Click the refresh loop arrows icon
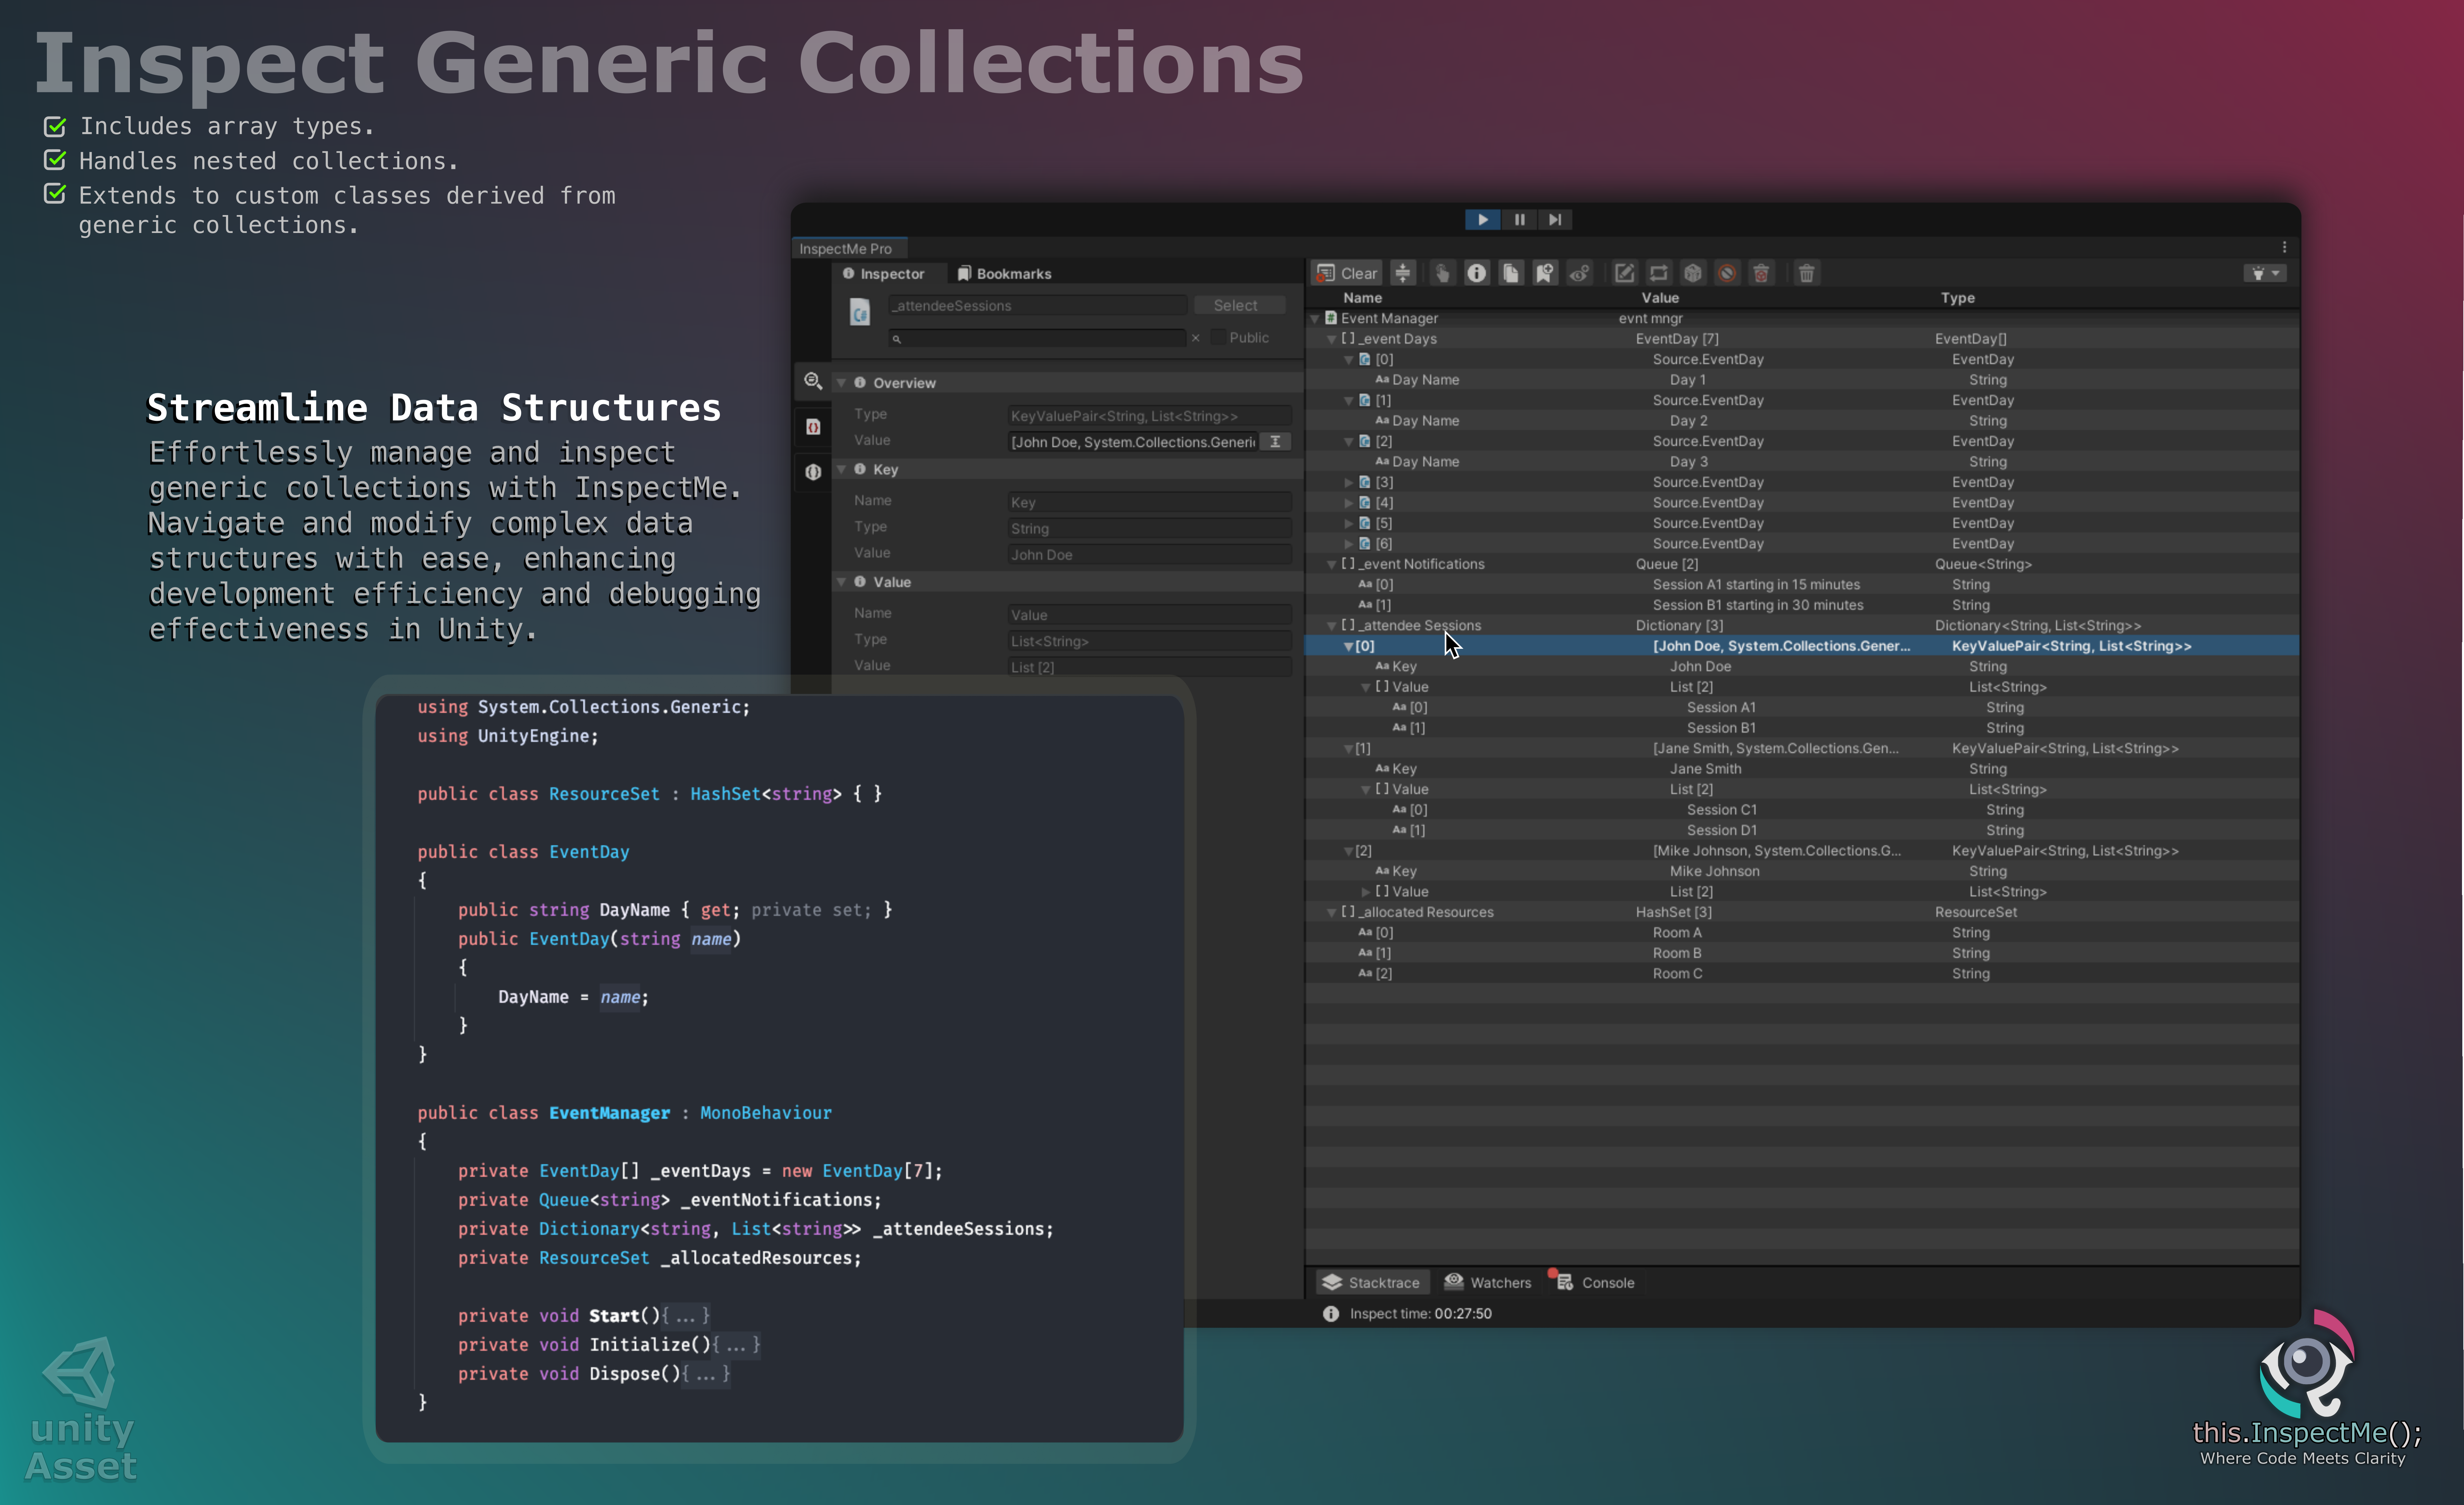 [x=1659, y=273]
